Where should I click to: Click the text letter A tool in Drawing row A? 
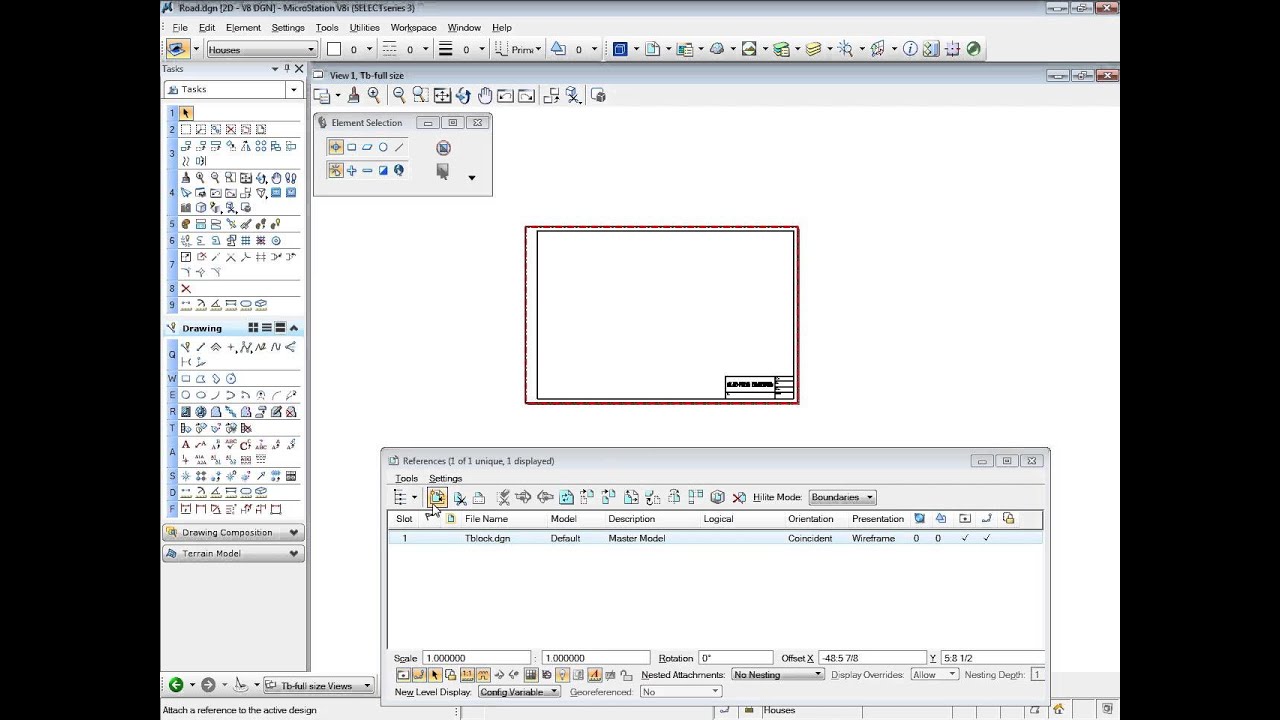(x=186, y=444)
